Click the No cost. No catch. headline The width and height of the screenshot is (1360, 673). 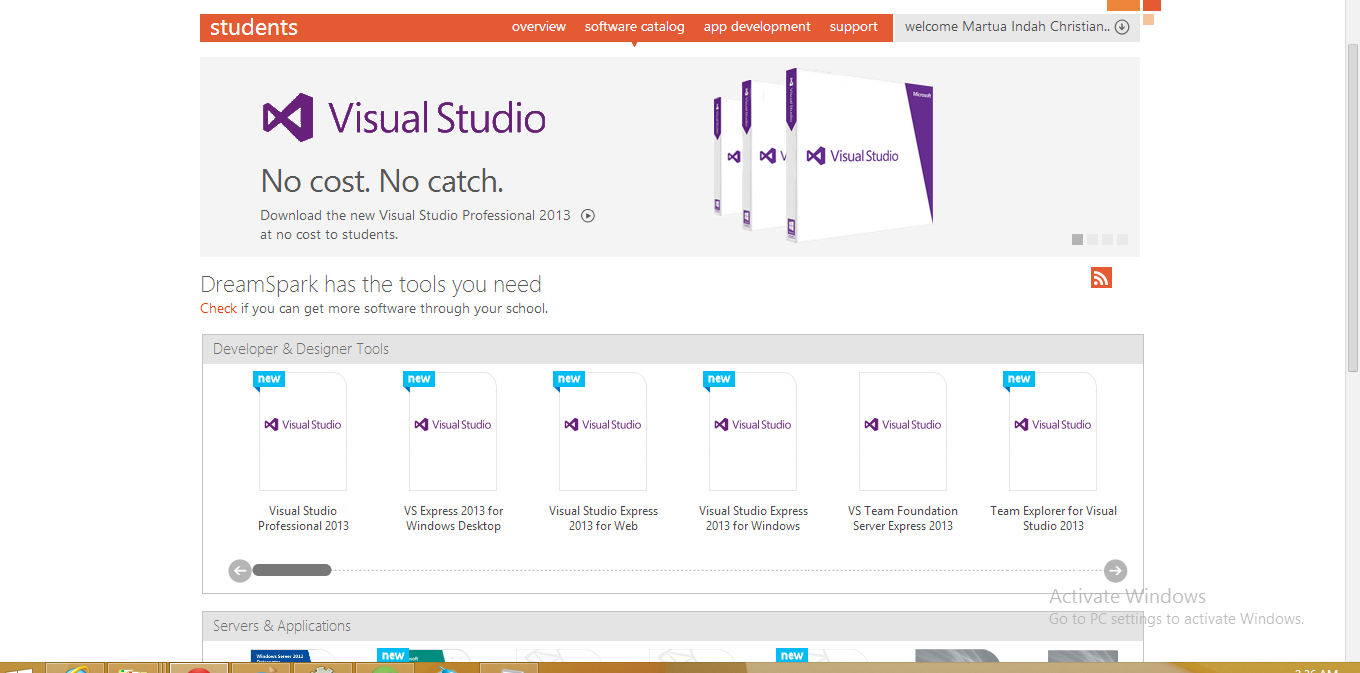382,181
